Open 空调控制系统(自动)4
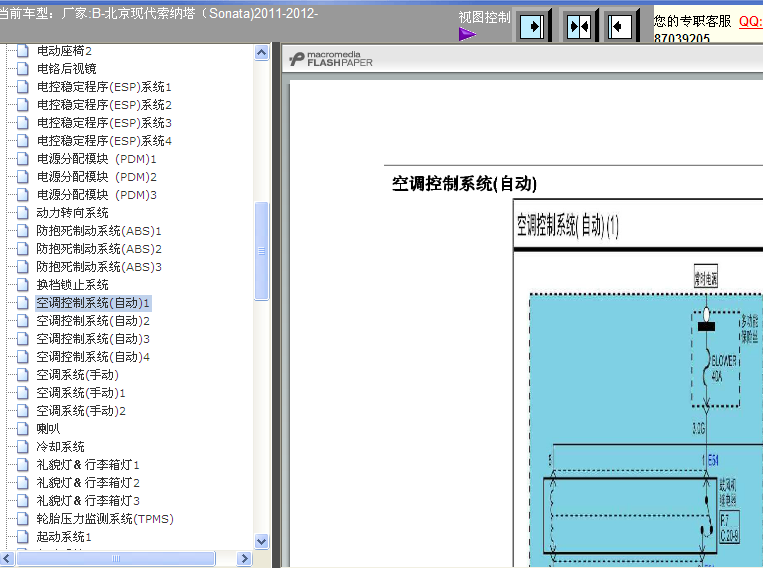 tap(93, 357)
